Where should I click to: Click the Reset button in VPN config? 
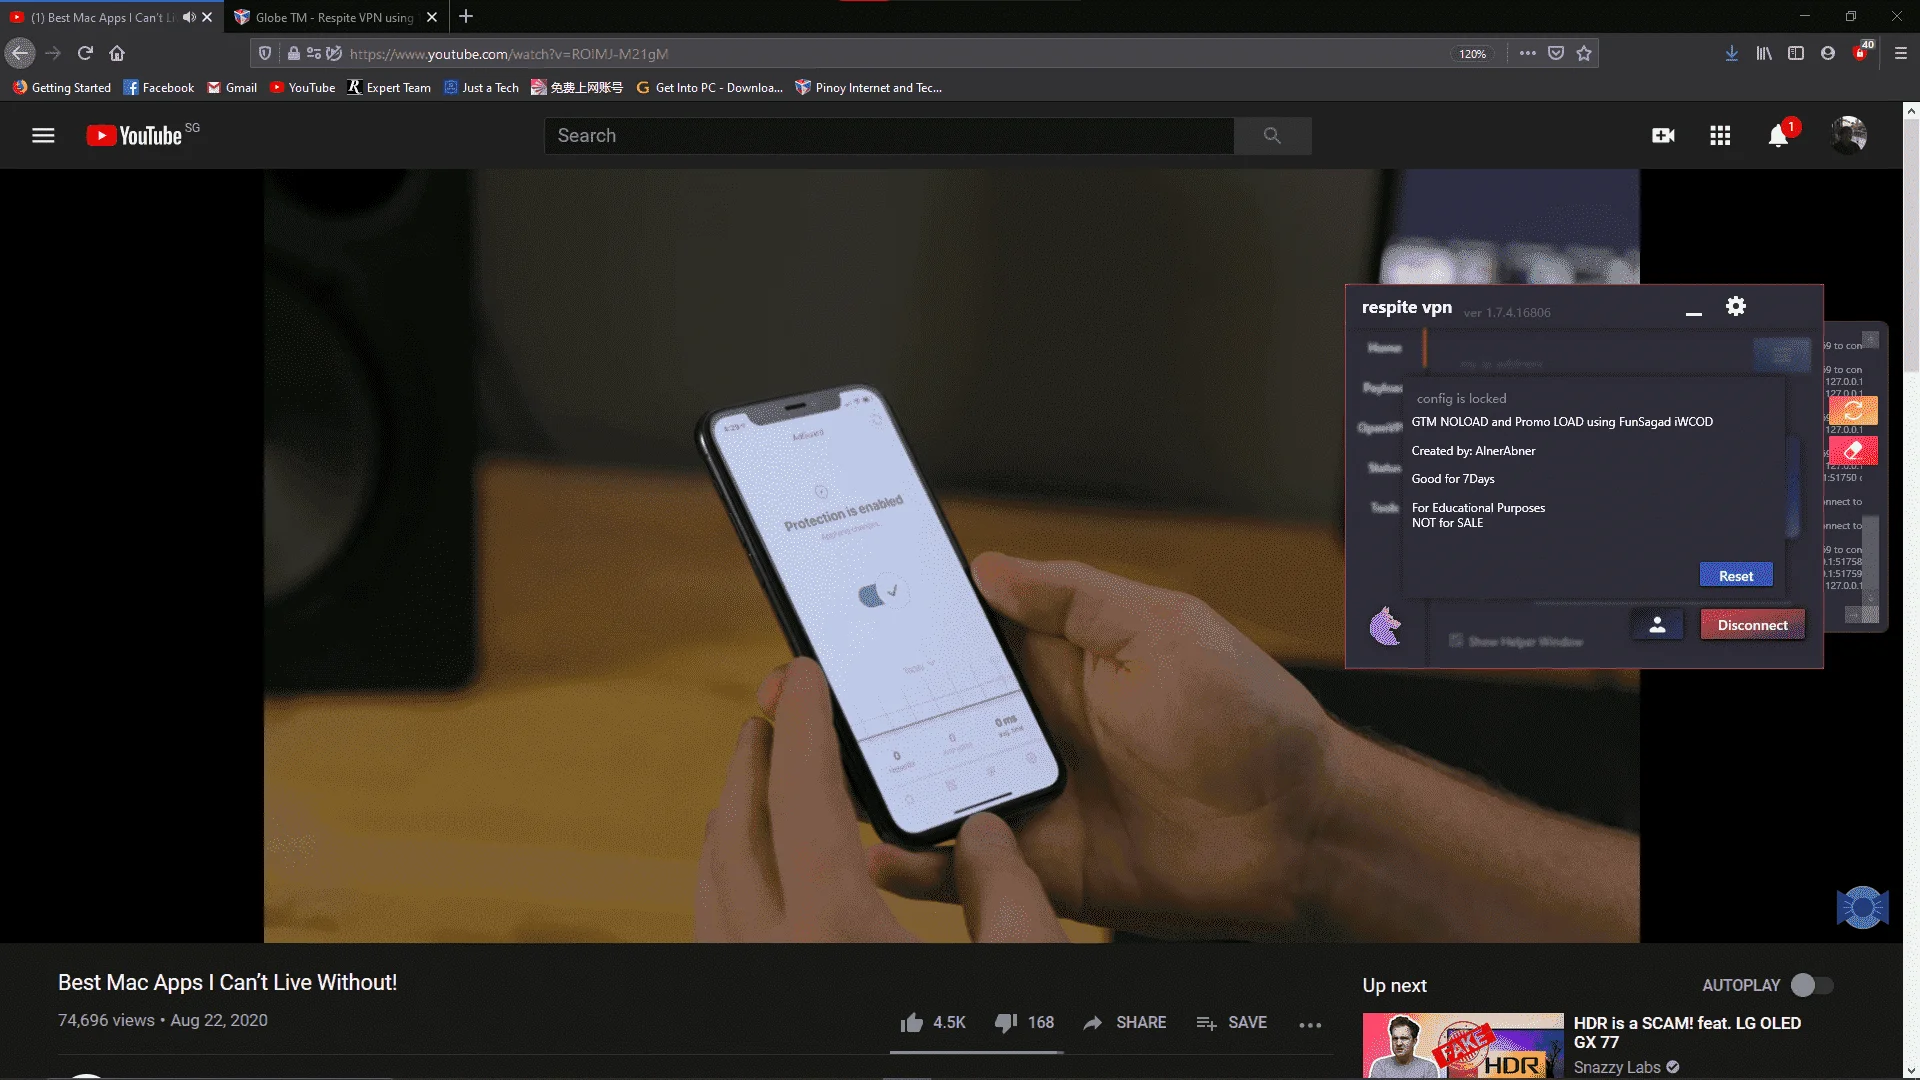tap(1736, 576)
